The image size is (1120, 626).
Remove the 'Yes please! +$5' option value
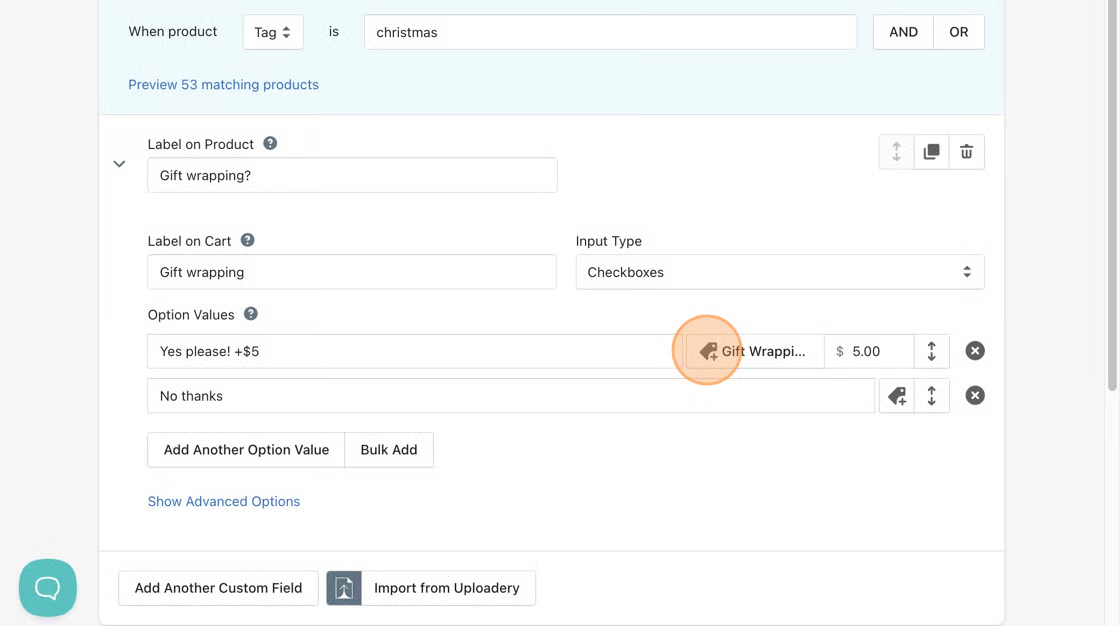click(975, 351)
